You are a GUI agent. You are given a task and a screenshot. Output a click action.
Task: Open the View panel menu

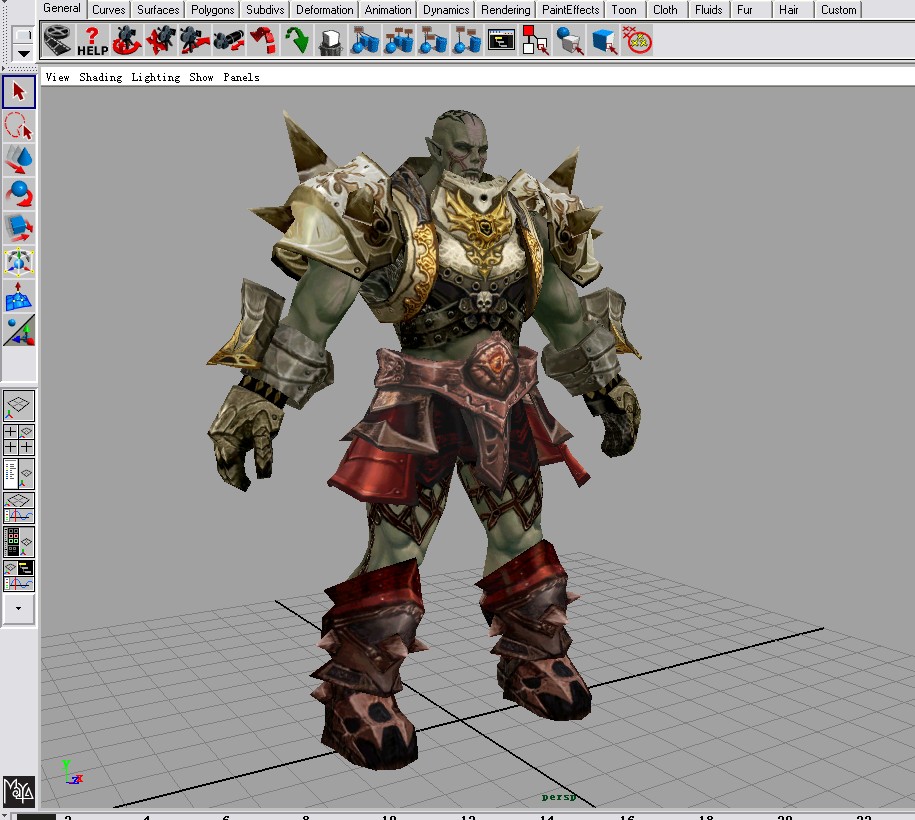(x=57, y=77)
